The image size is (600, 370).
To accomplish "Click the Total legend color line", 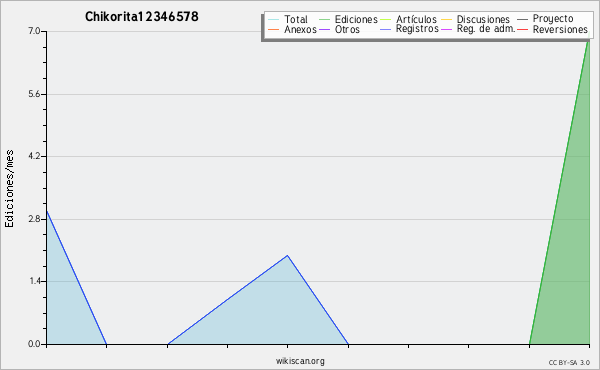I will [274, 20].
